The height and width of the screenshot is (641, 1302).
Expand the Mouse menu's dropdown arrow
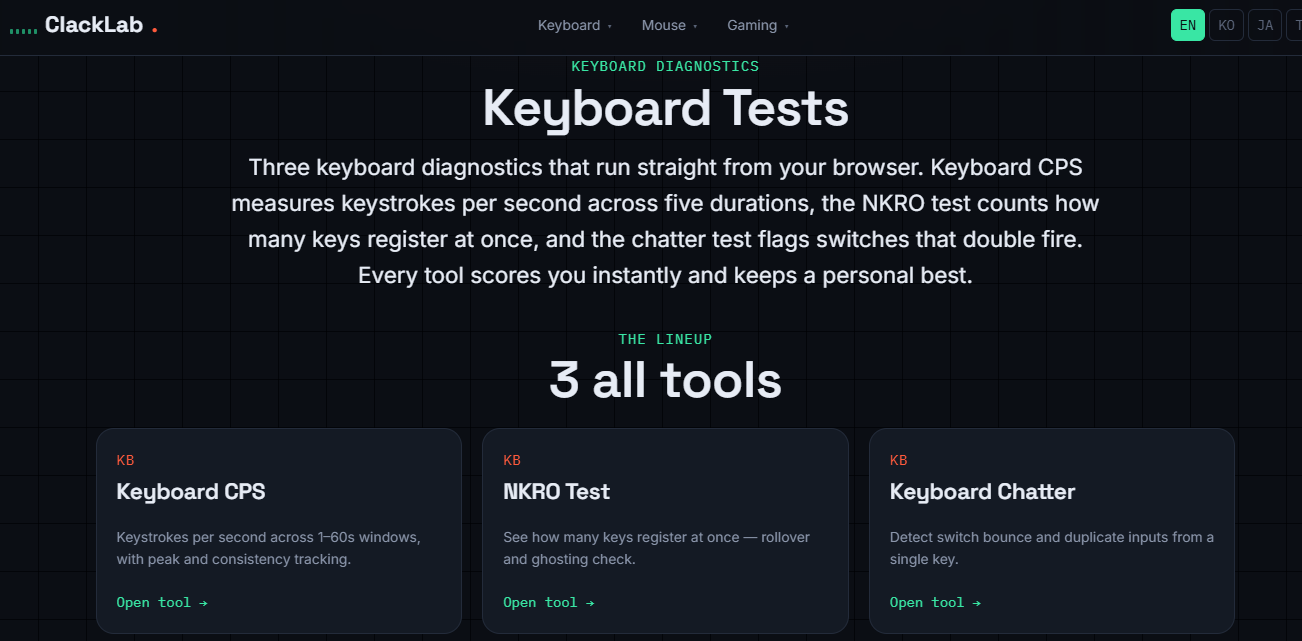[695, 26]
